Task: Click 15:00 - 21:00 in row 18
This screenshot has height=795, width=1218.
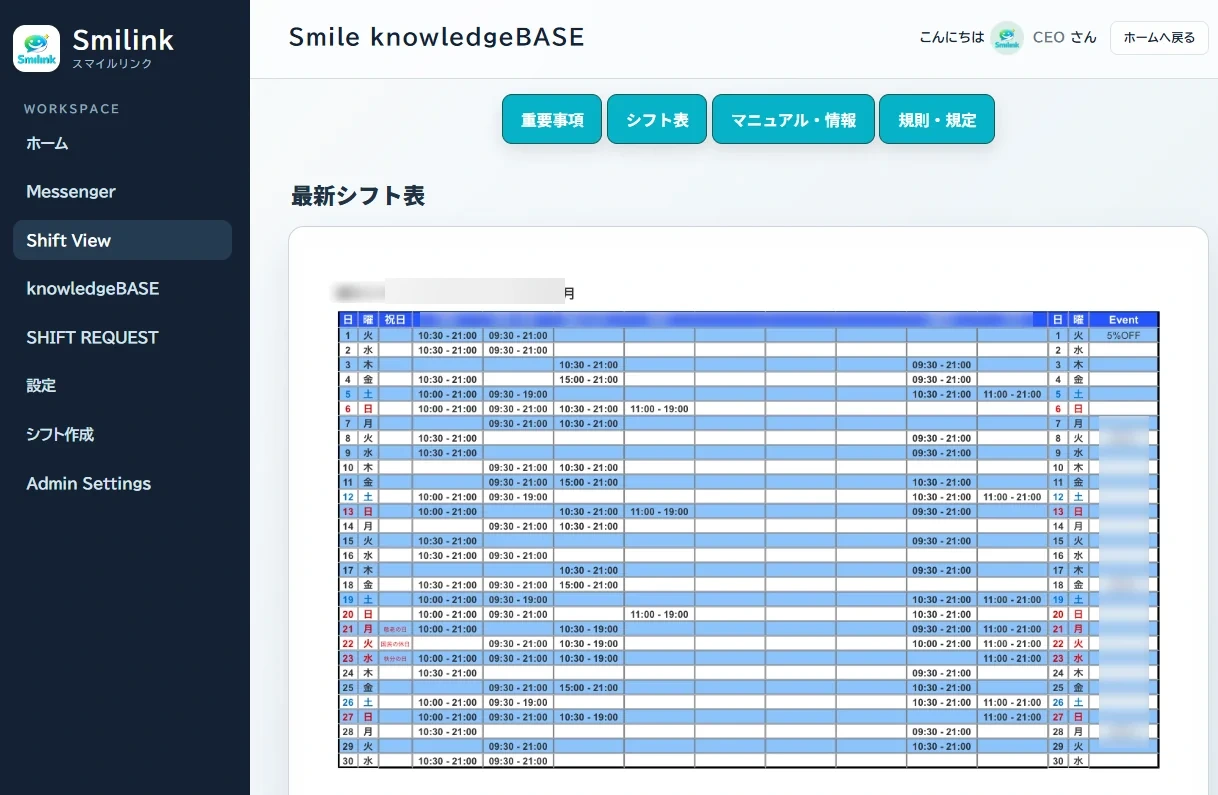Action: pyautogui.click(x=588, y=585)
